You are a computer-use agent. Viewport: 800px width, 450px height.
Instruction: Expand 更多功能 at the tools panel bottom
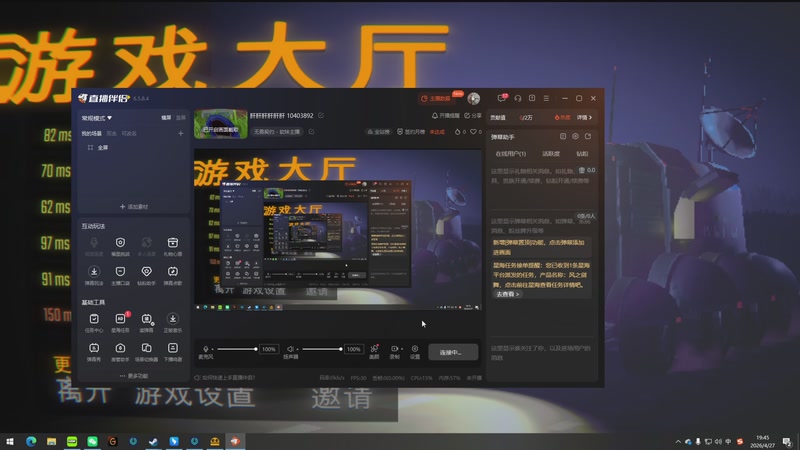tap(134, 376)
